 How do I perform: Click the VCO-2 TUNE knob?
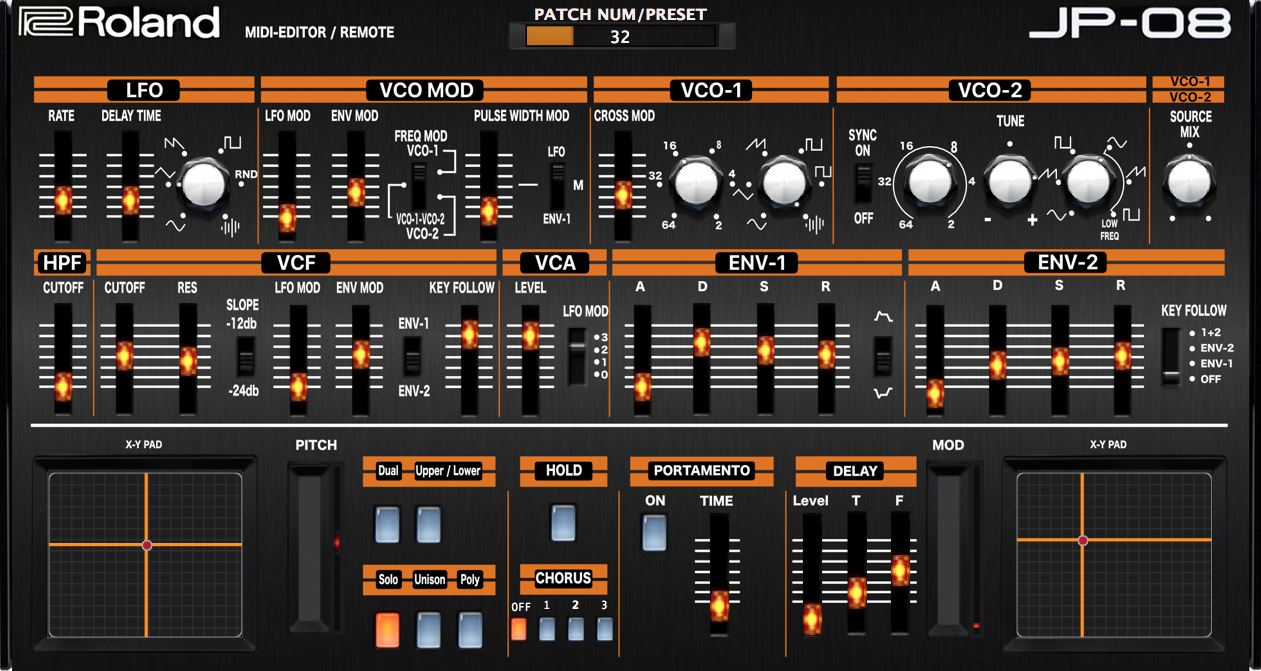1009,182
